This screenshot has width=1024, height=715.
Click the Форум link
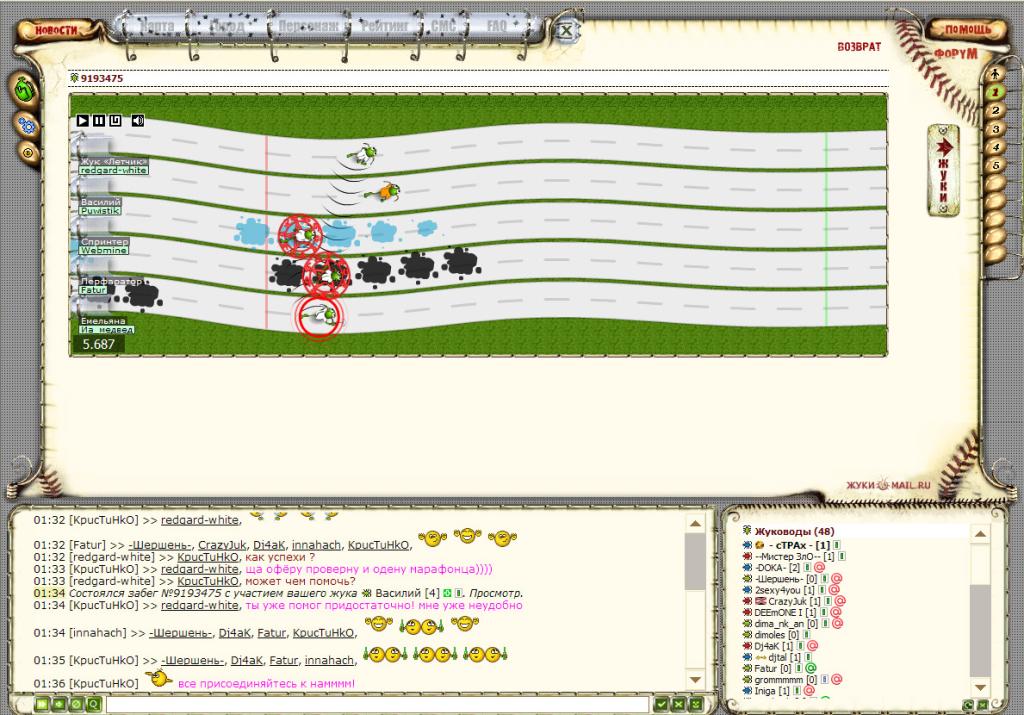(955, 54)
